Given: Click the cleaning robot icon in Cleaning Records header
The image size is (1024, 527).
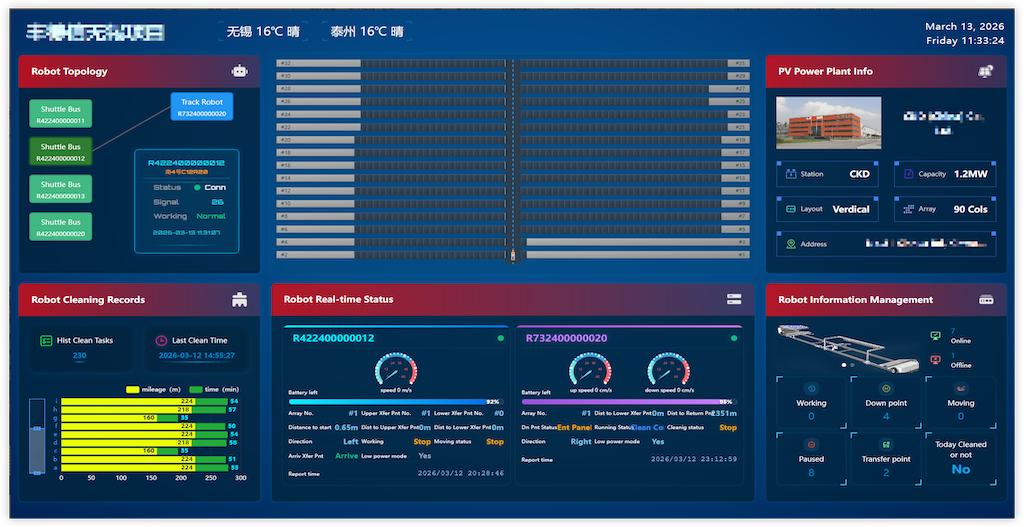Looking at the screenshot, I should [x=239, y=299].
